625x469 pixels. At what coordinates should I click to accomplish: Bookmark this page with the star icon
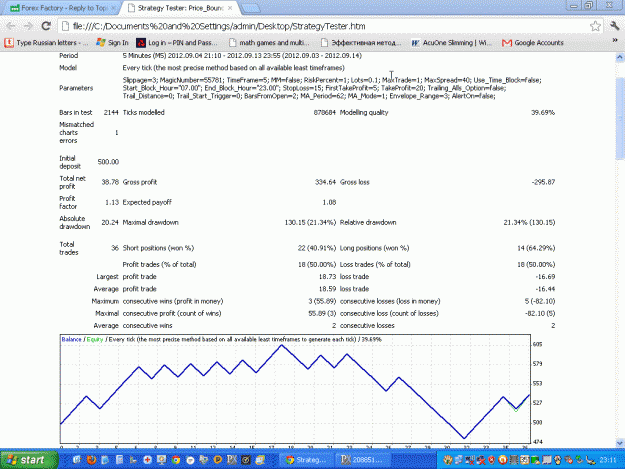pyautogui.click(x=596, y=26)
